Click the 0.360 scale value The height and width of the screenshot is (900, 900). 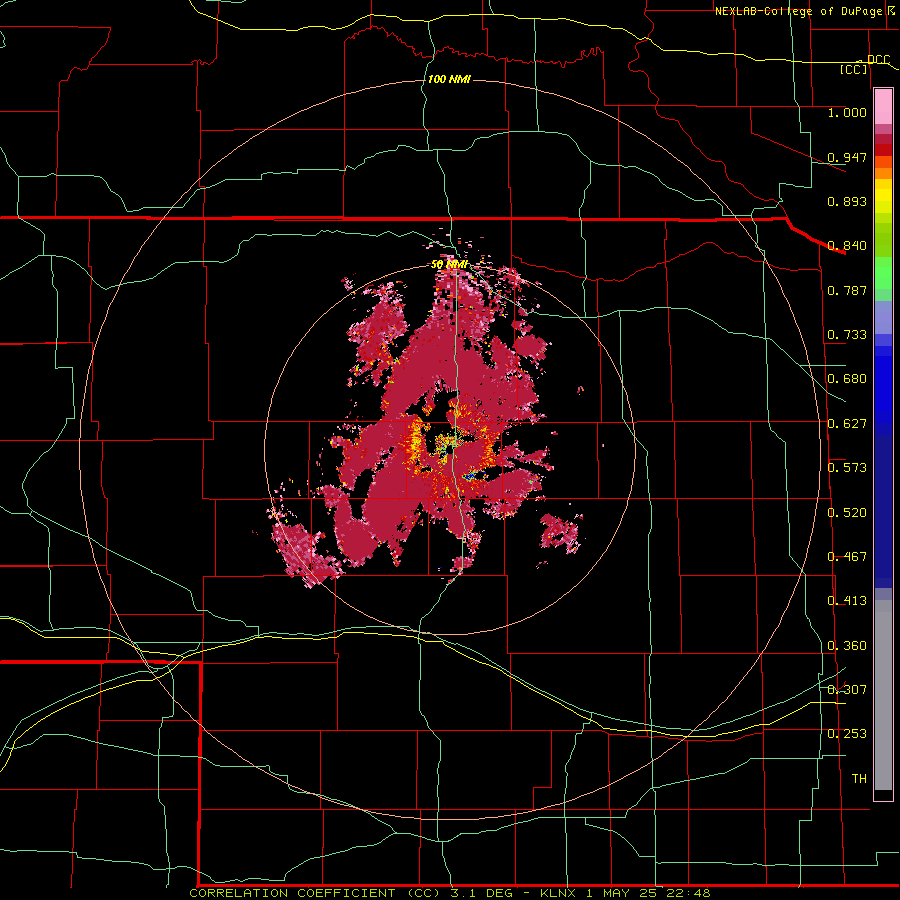847,646
